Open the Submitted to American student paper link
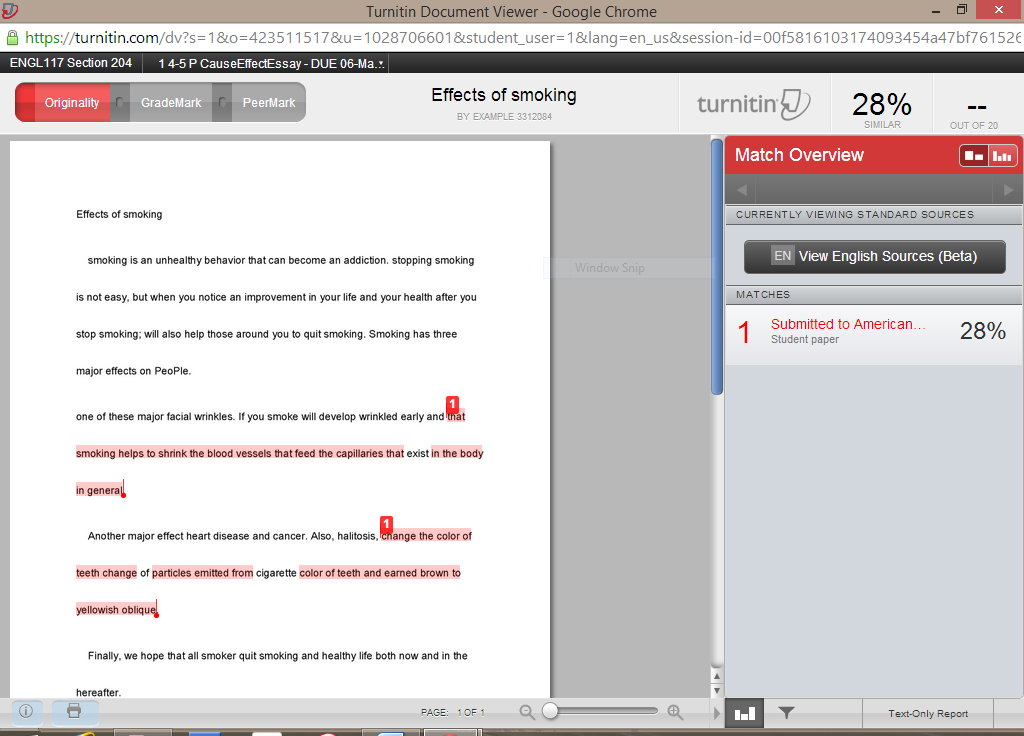1024x736 pixels. [x=846, y=324]
